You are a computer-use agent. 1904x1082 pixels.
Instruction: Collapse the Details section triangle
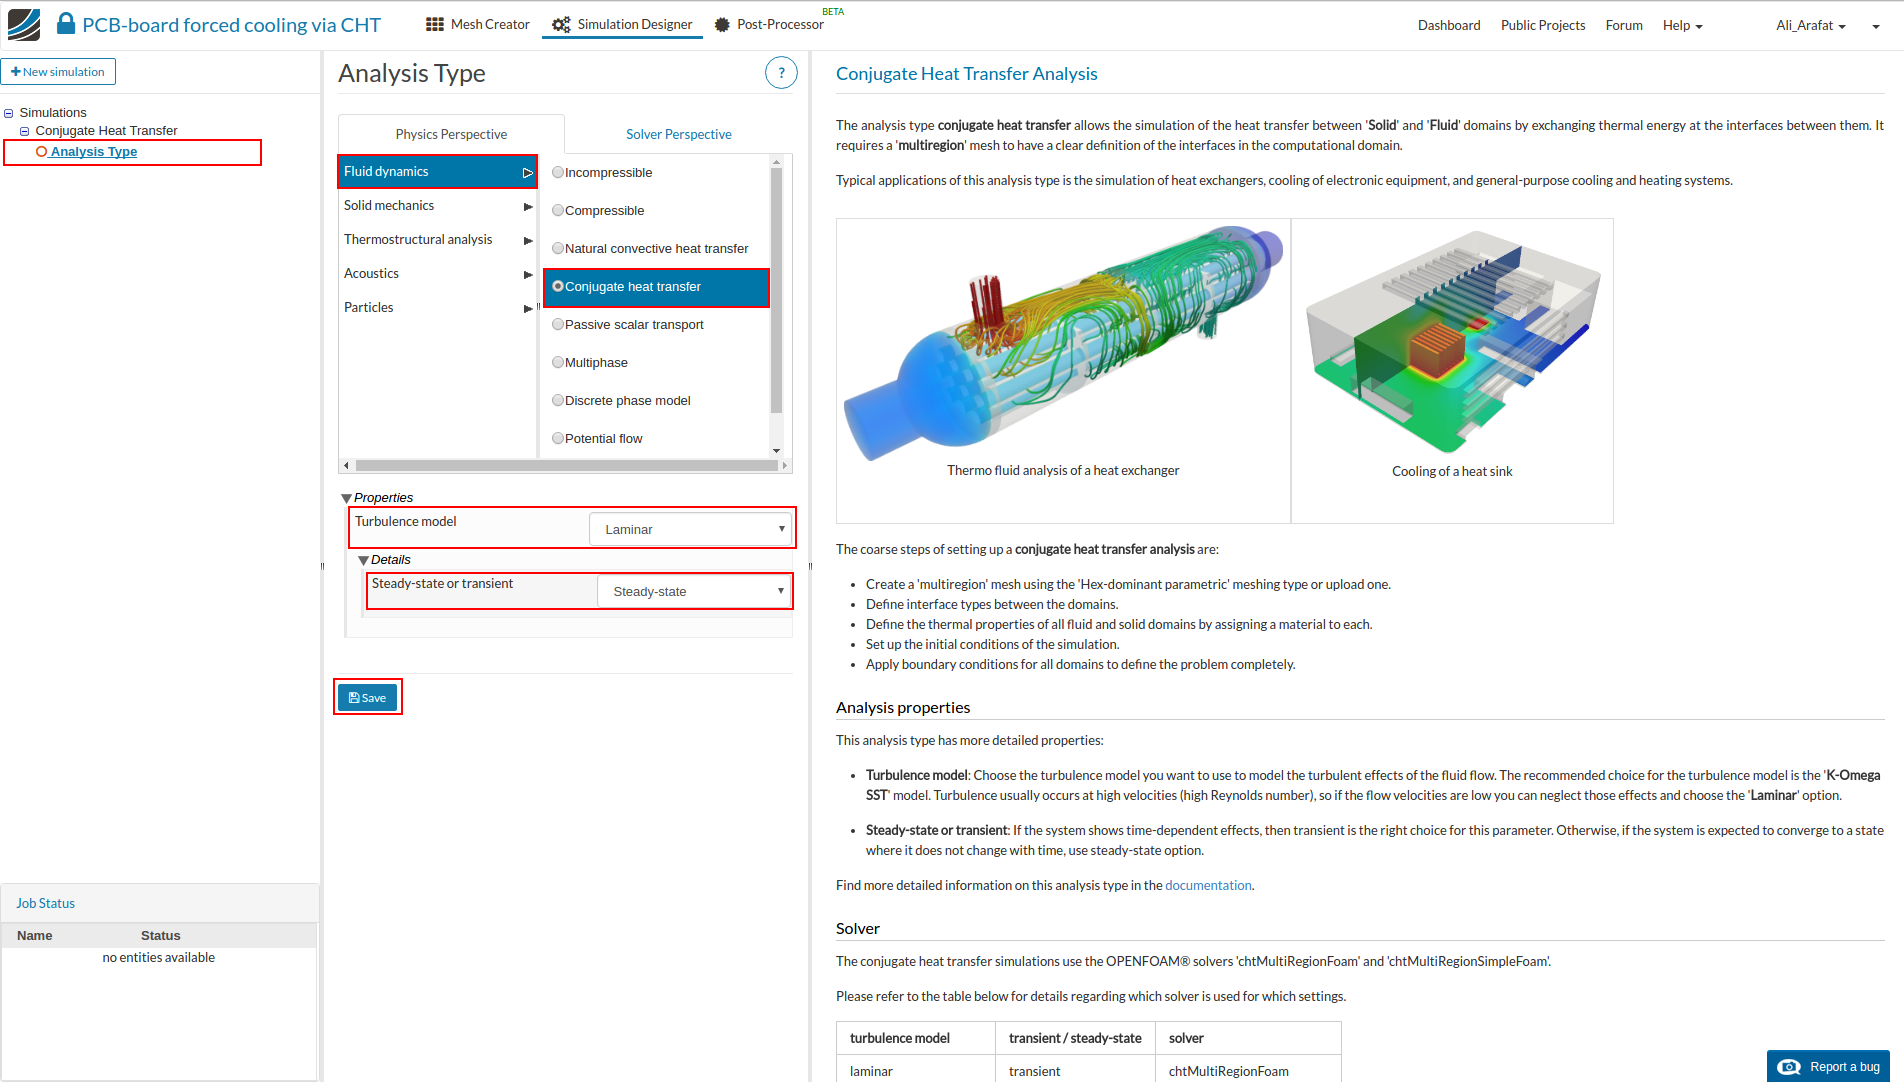(x=363, y=560)
